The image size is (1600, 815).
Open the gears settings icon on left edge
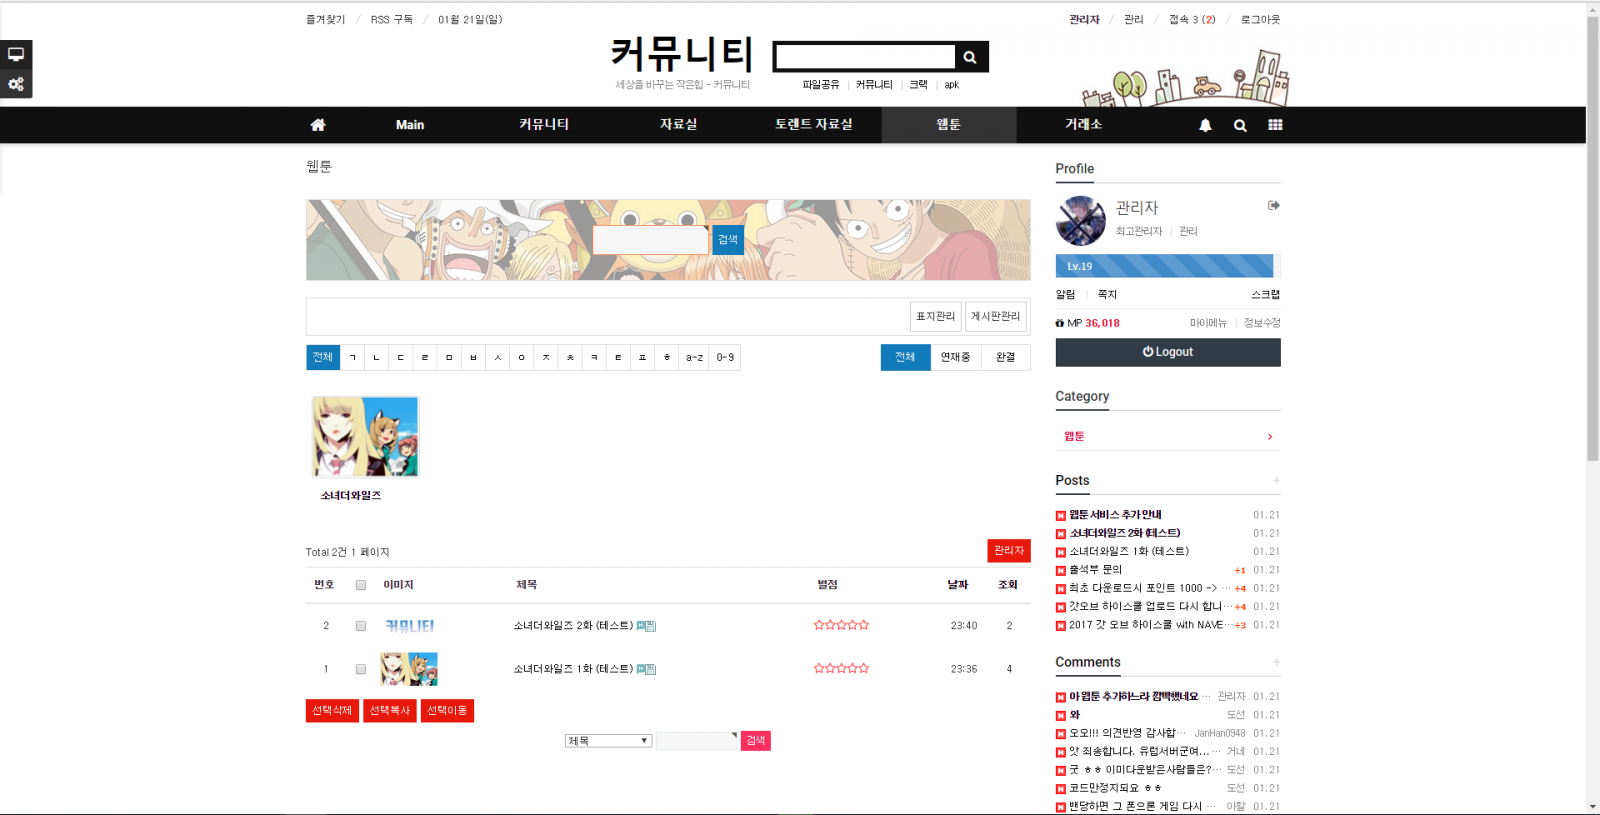(x=16, y=84)
